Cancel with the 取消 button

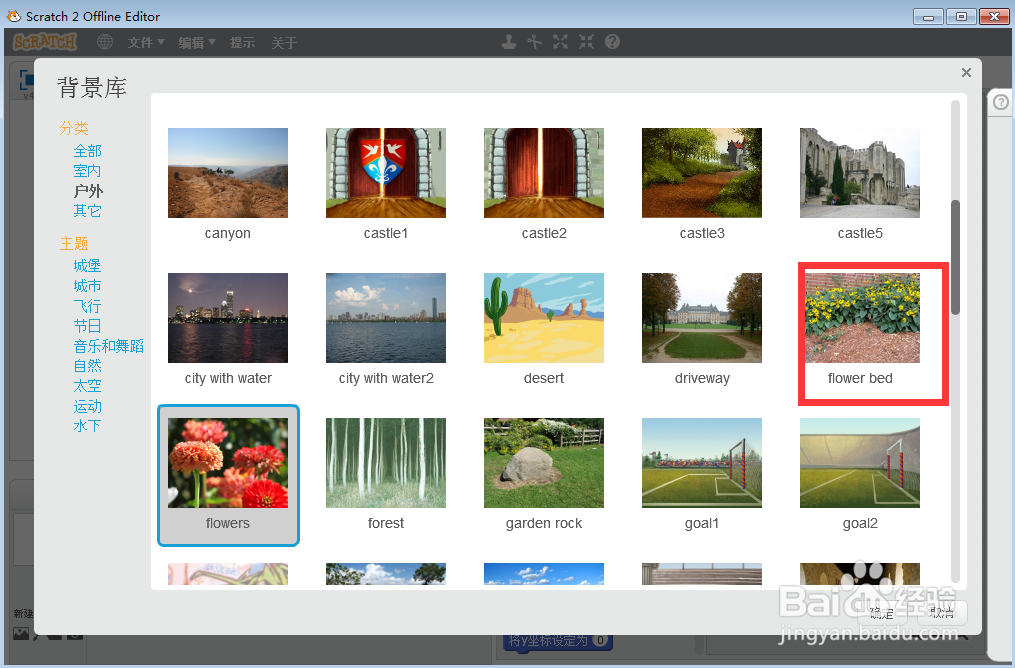click(942, 613)
